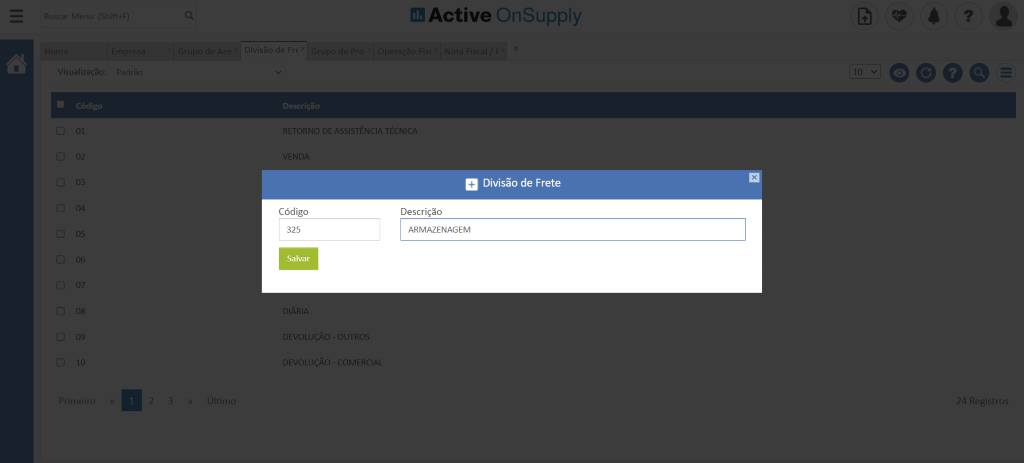Click the Código input field

click(x=329, y=230)
